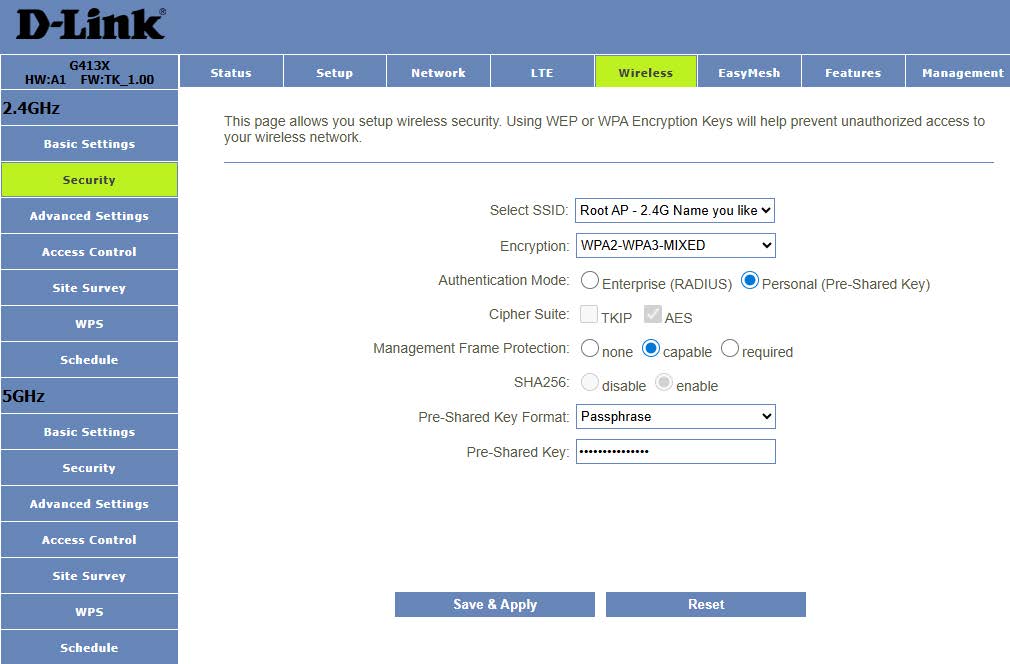Open 2.4GHz Basic Settings in sidebar
Screen dimensions: 1010x664
click(x=89, y=144)
